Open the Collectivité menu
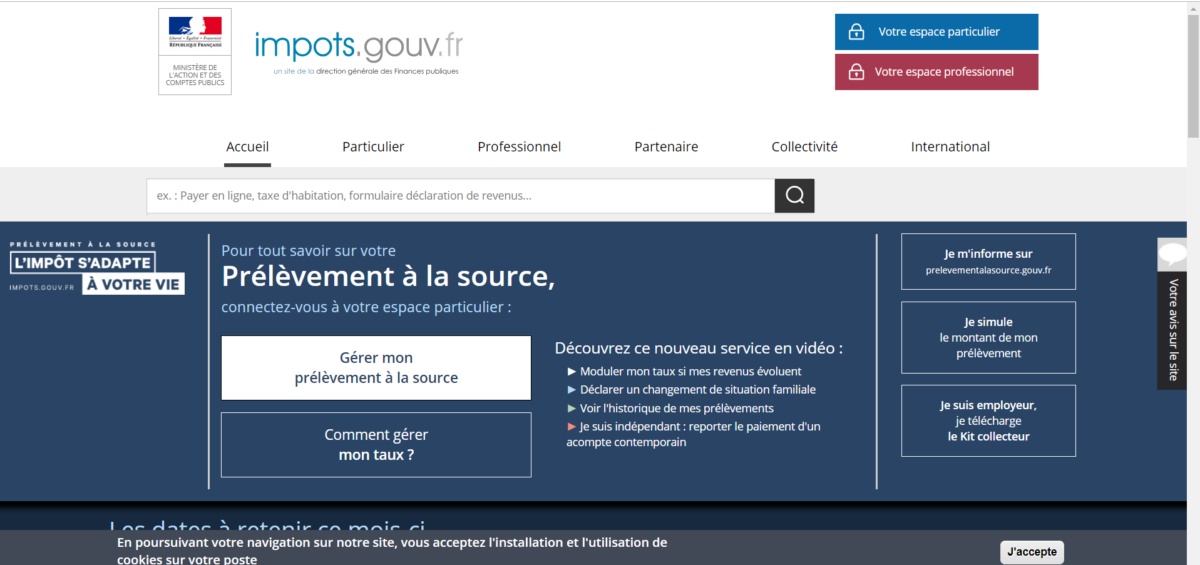The height and width of the screenshot is (565, 1200). pyautogui.click(x=804, y=146)
